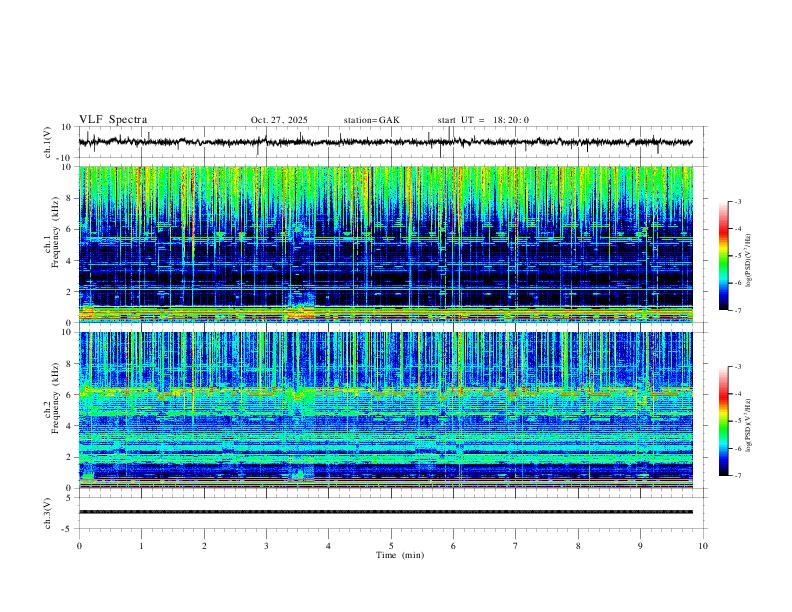The height and width of the screenshot is (612, 792).
Task: Click the "VLF Spectra" title text
Action: click(x=113, y=120)
